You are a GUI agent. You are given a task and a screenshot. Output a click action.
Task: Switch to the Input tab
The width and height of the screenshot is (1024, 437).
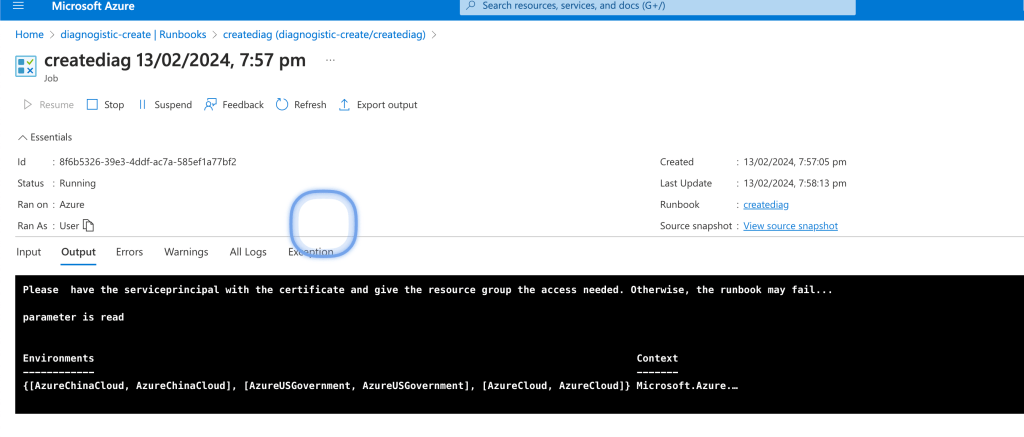[x=29, y=251]
